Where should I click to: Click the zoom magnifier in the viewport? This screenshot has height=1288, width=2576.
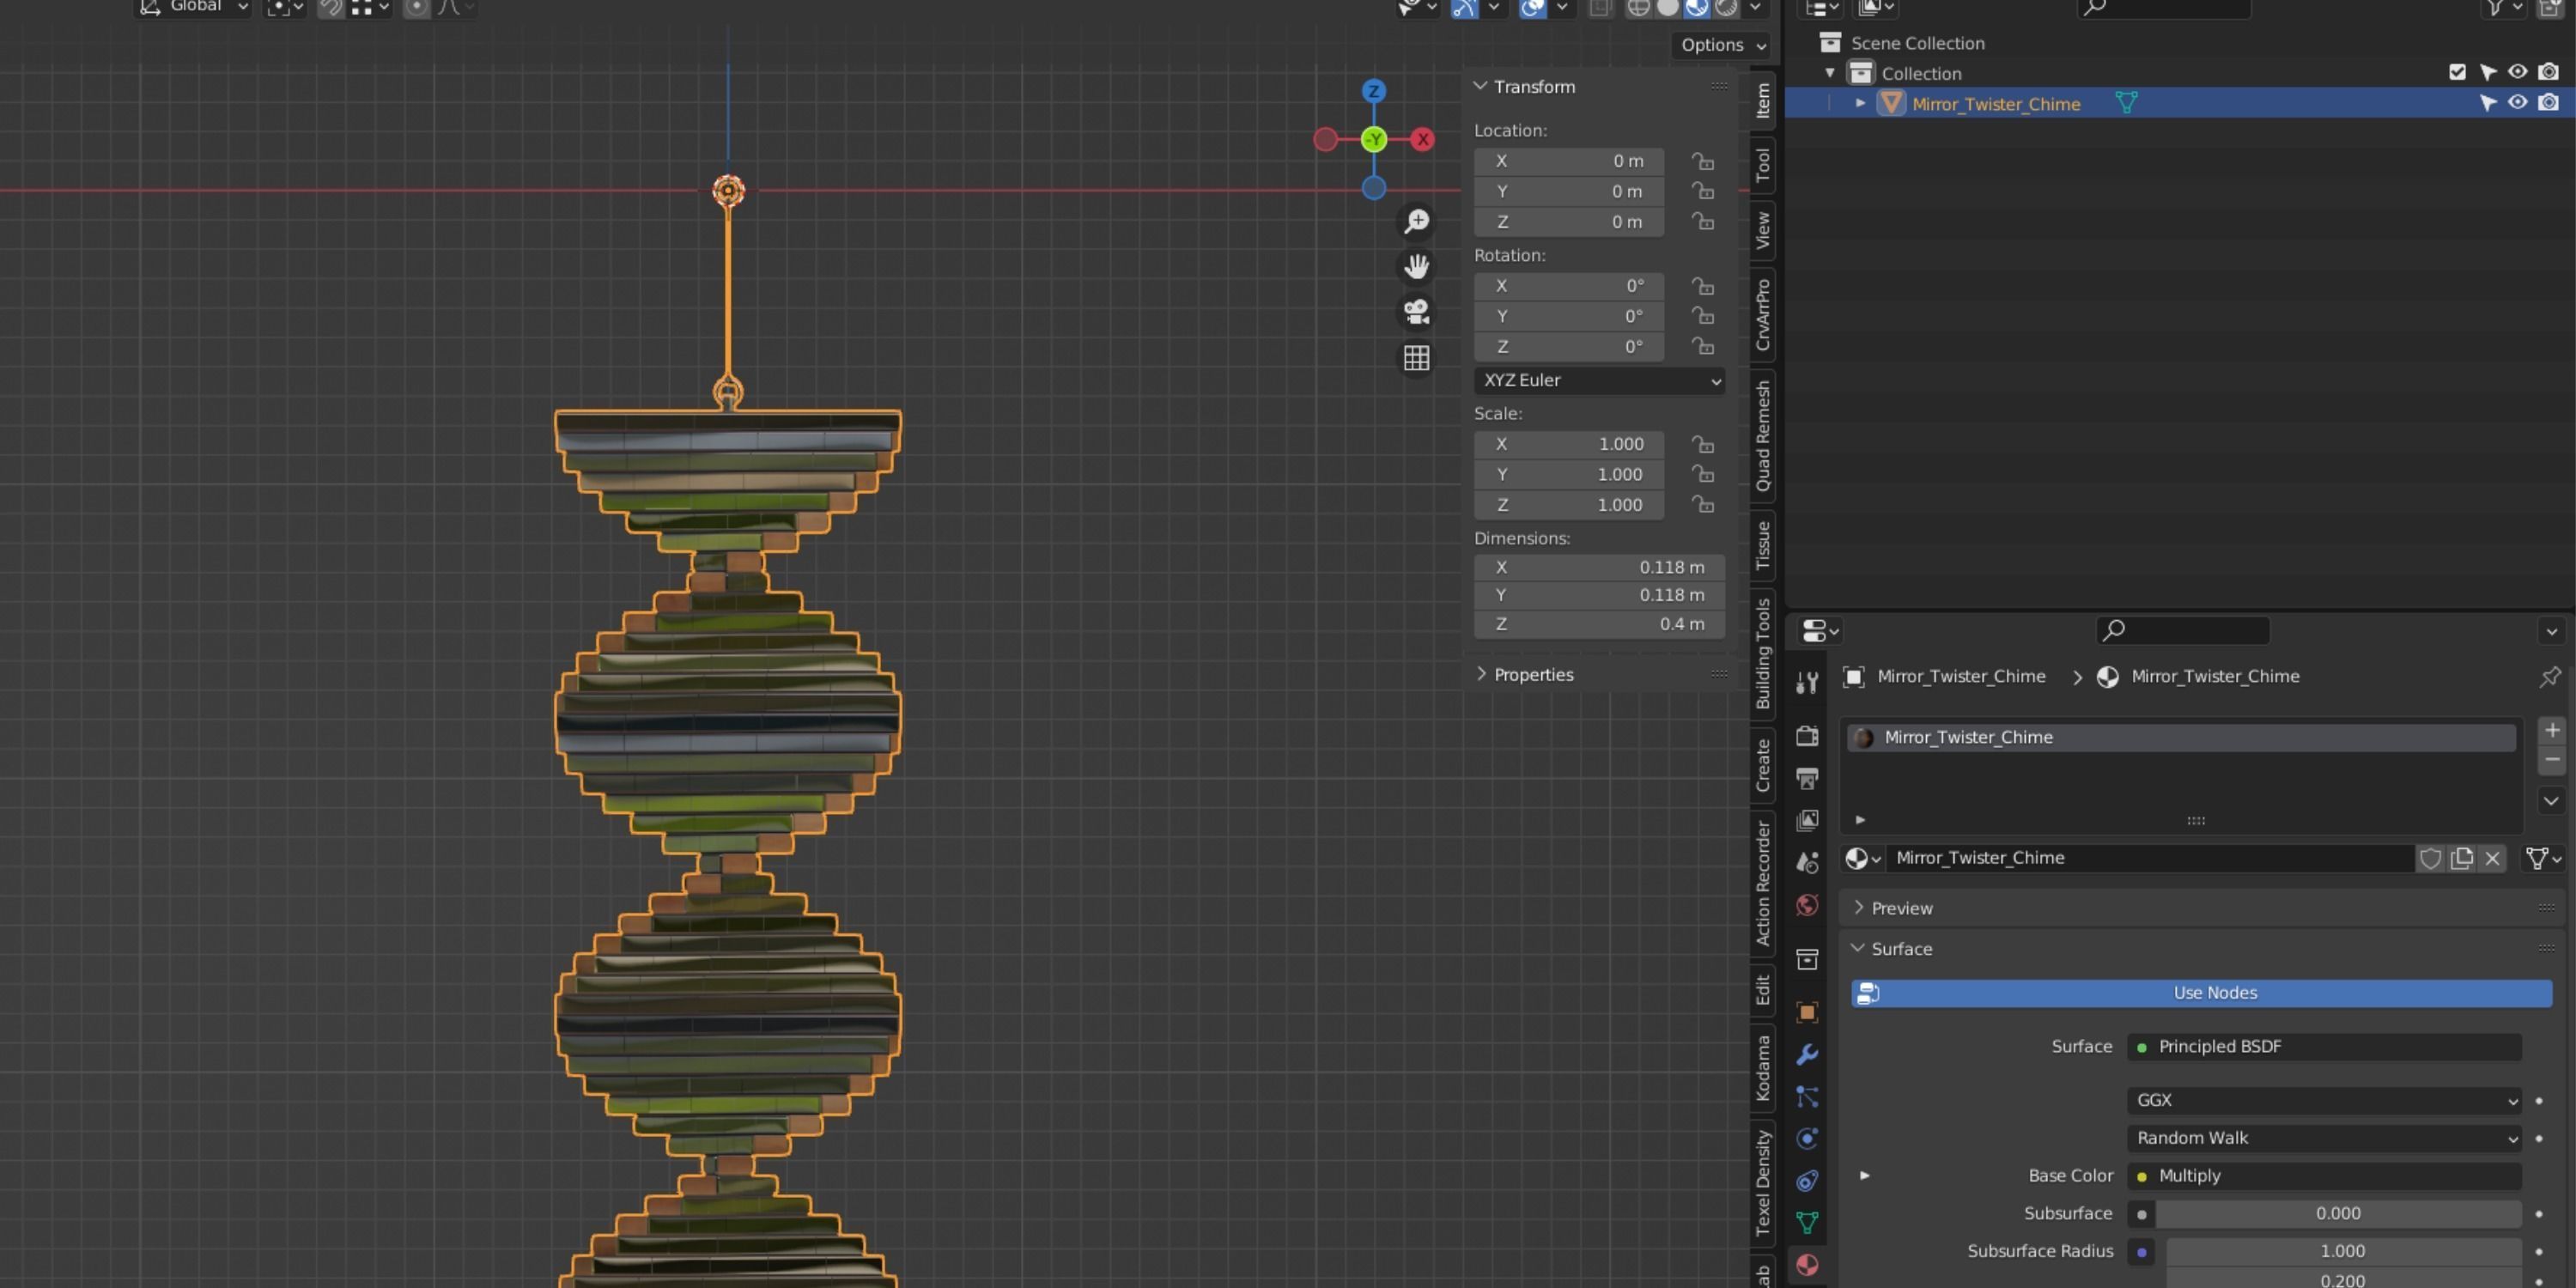1416,221
